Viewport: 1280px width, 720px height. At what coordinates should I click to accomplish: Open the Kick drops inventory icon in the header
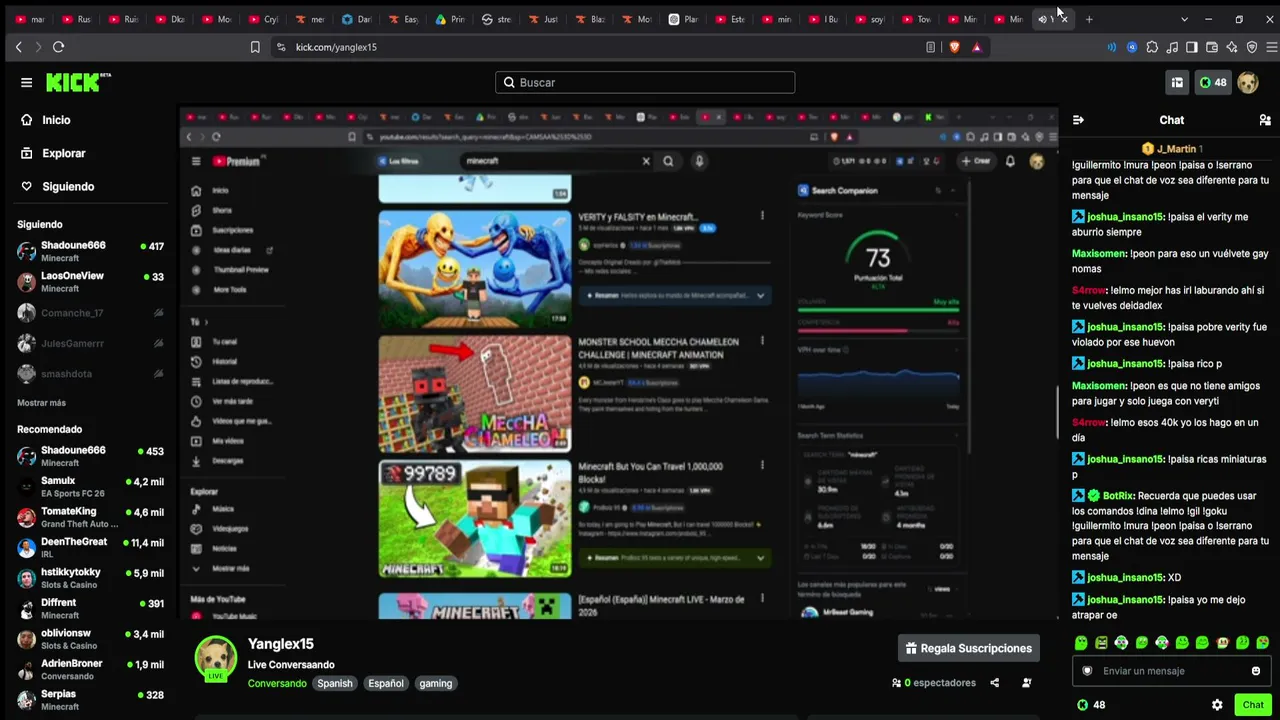point(1177,83)
